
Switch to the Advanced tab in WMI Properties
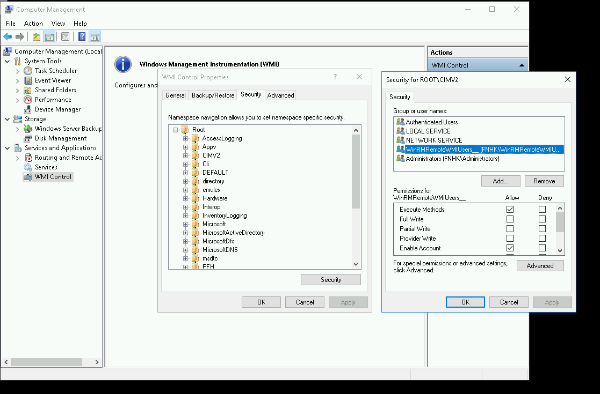click(280, 95)
